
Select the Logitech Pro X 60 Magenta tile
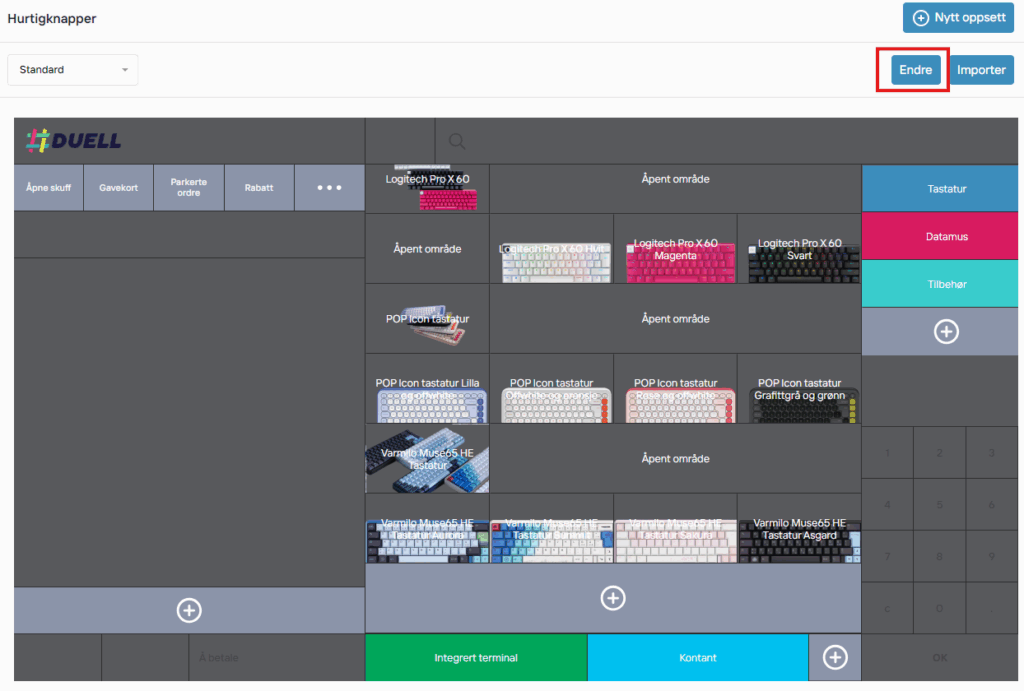(675, 249)
